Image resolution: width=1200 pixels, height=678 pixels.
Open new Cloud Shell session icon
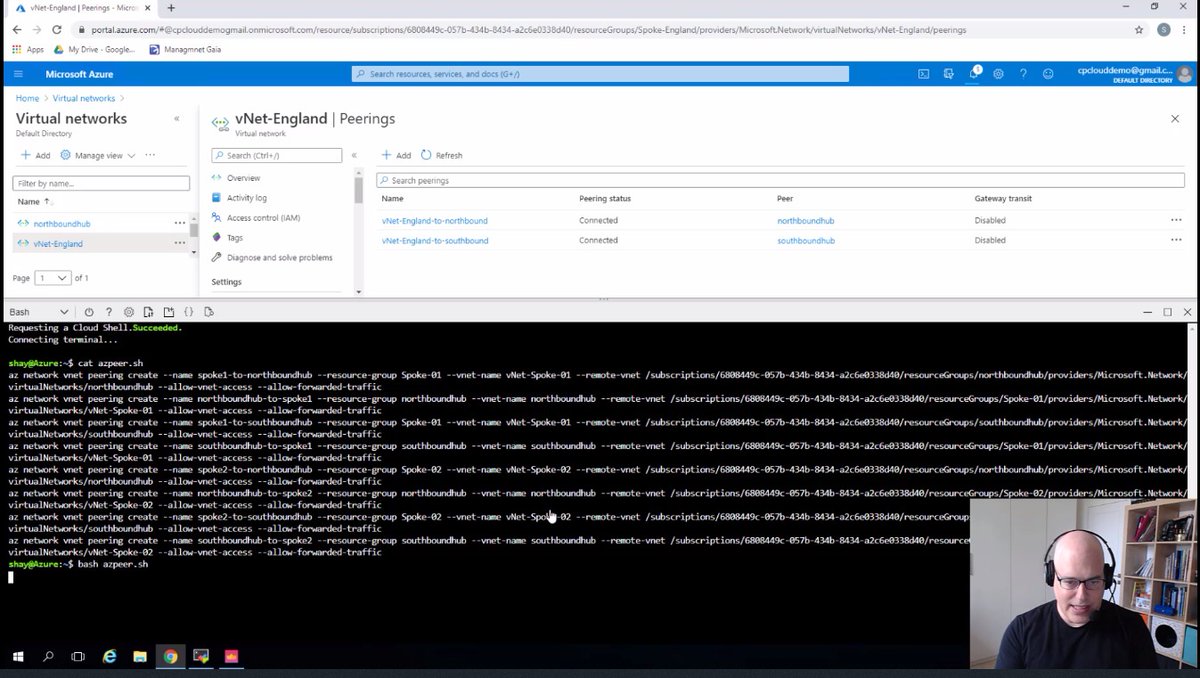168,312
